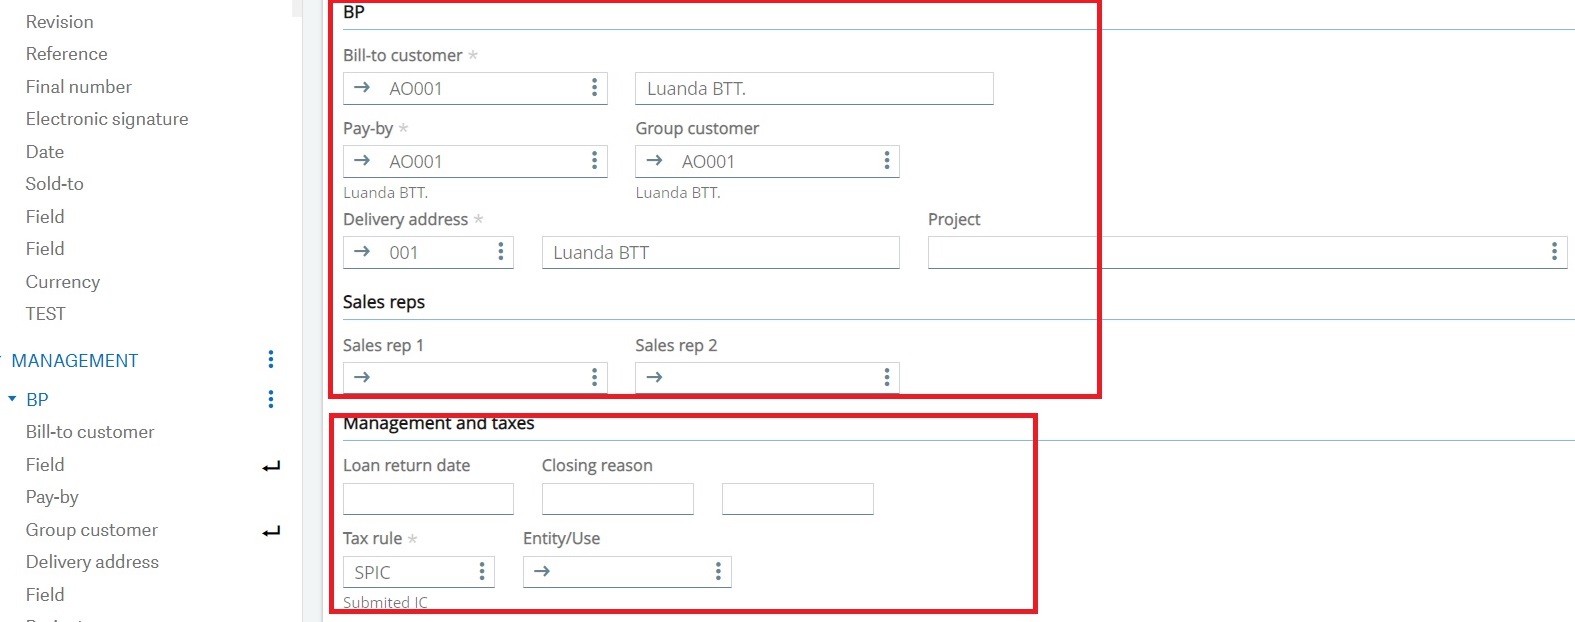The height and width of the screenshot is (622, 1575).
Task: Open the Project field lookup list
Action: click(x=1553, y=252)
